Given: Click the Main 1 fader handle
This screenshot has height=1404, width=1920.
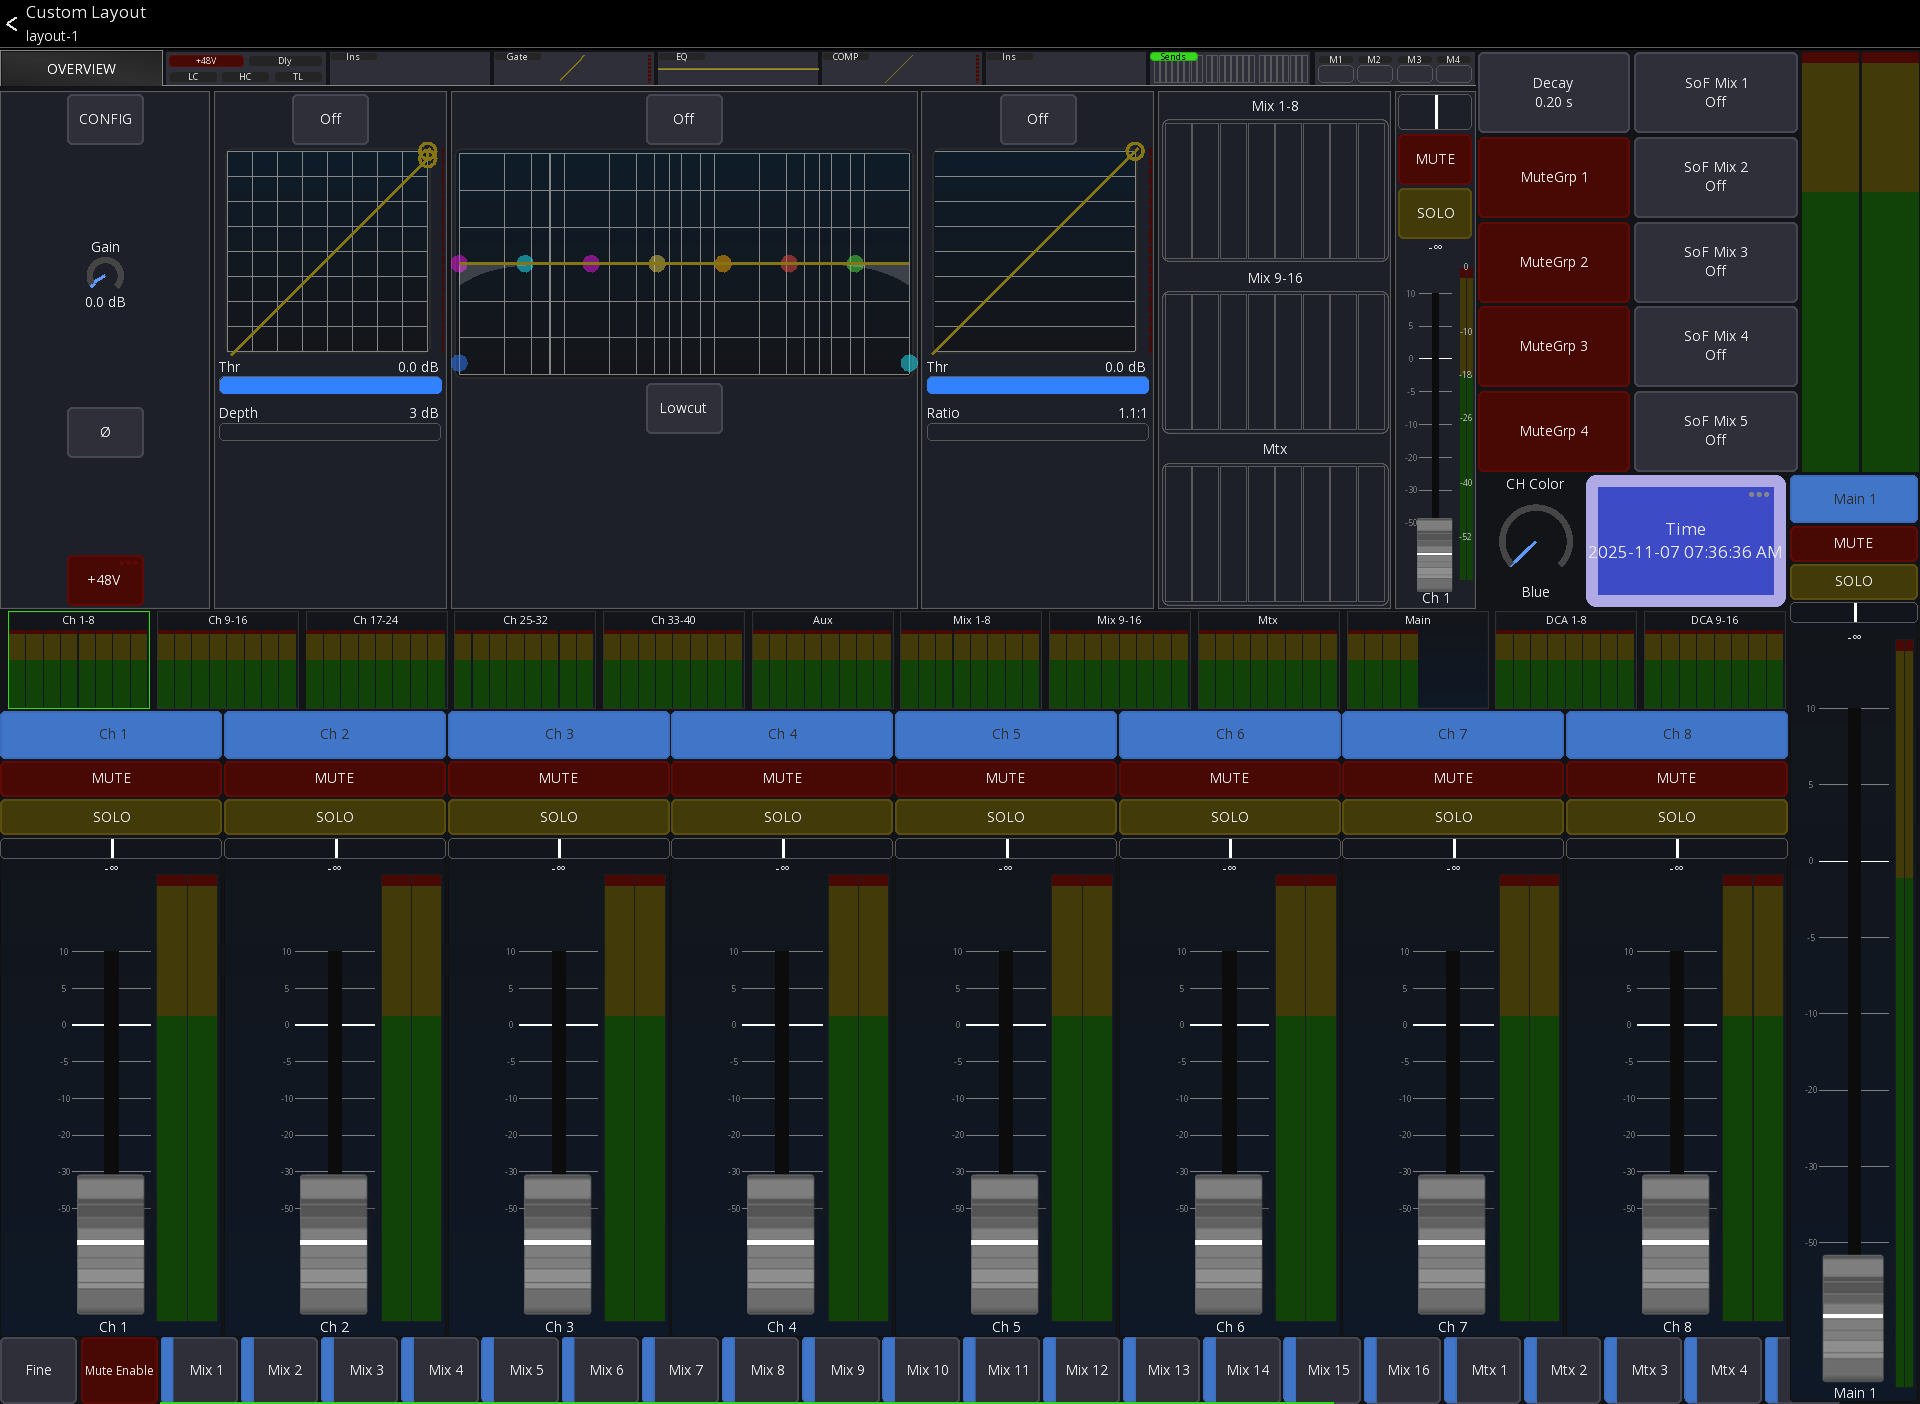Looking at the screenshot, I should (1853, 1317).
